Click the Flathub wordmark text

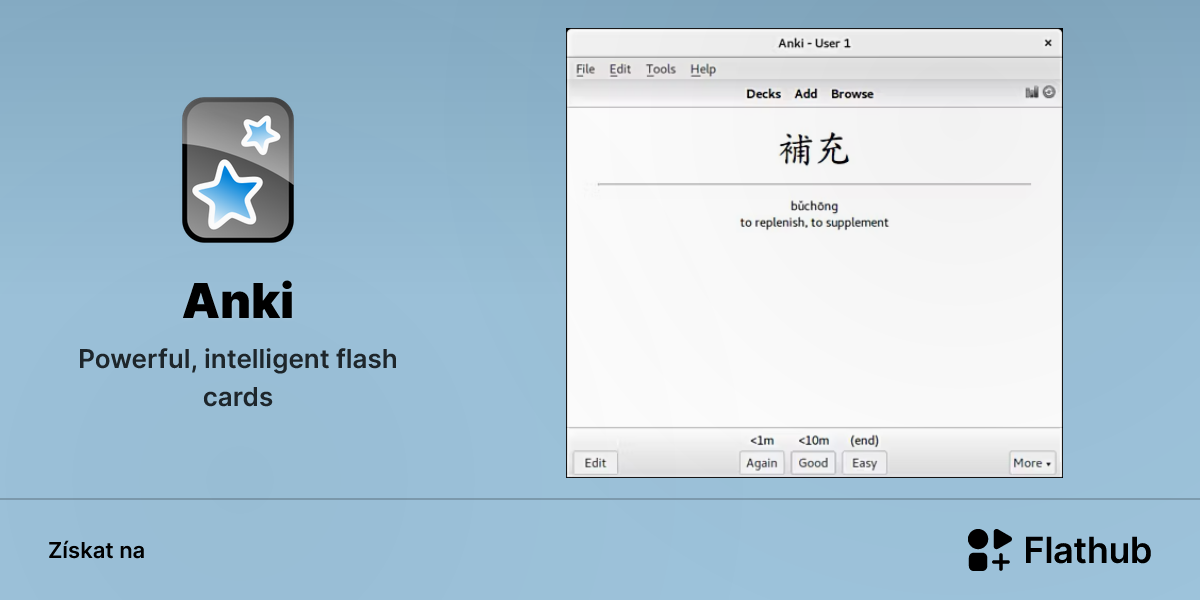[x=1088, y=551]
